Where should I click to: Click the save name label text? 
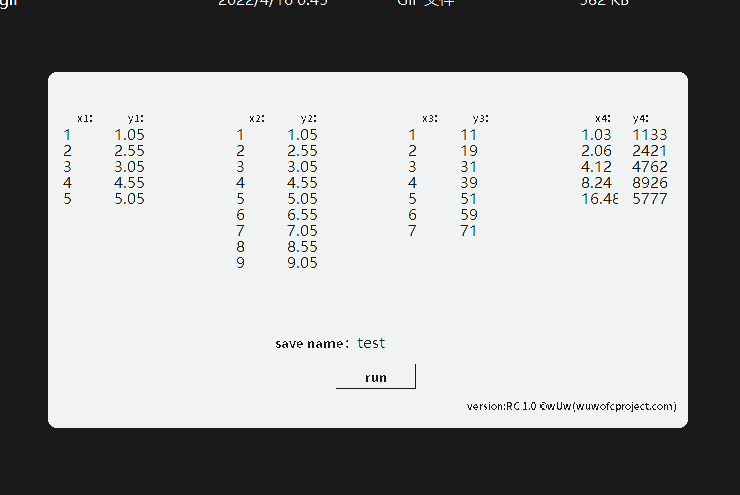(x=311, y=344)
